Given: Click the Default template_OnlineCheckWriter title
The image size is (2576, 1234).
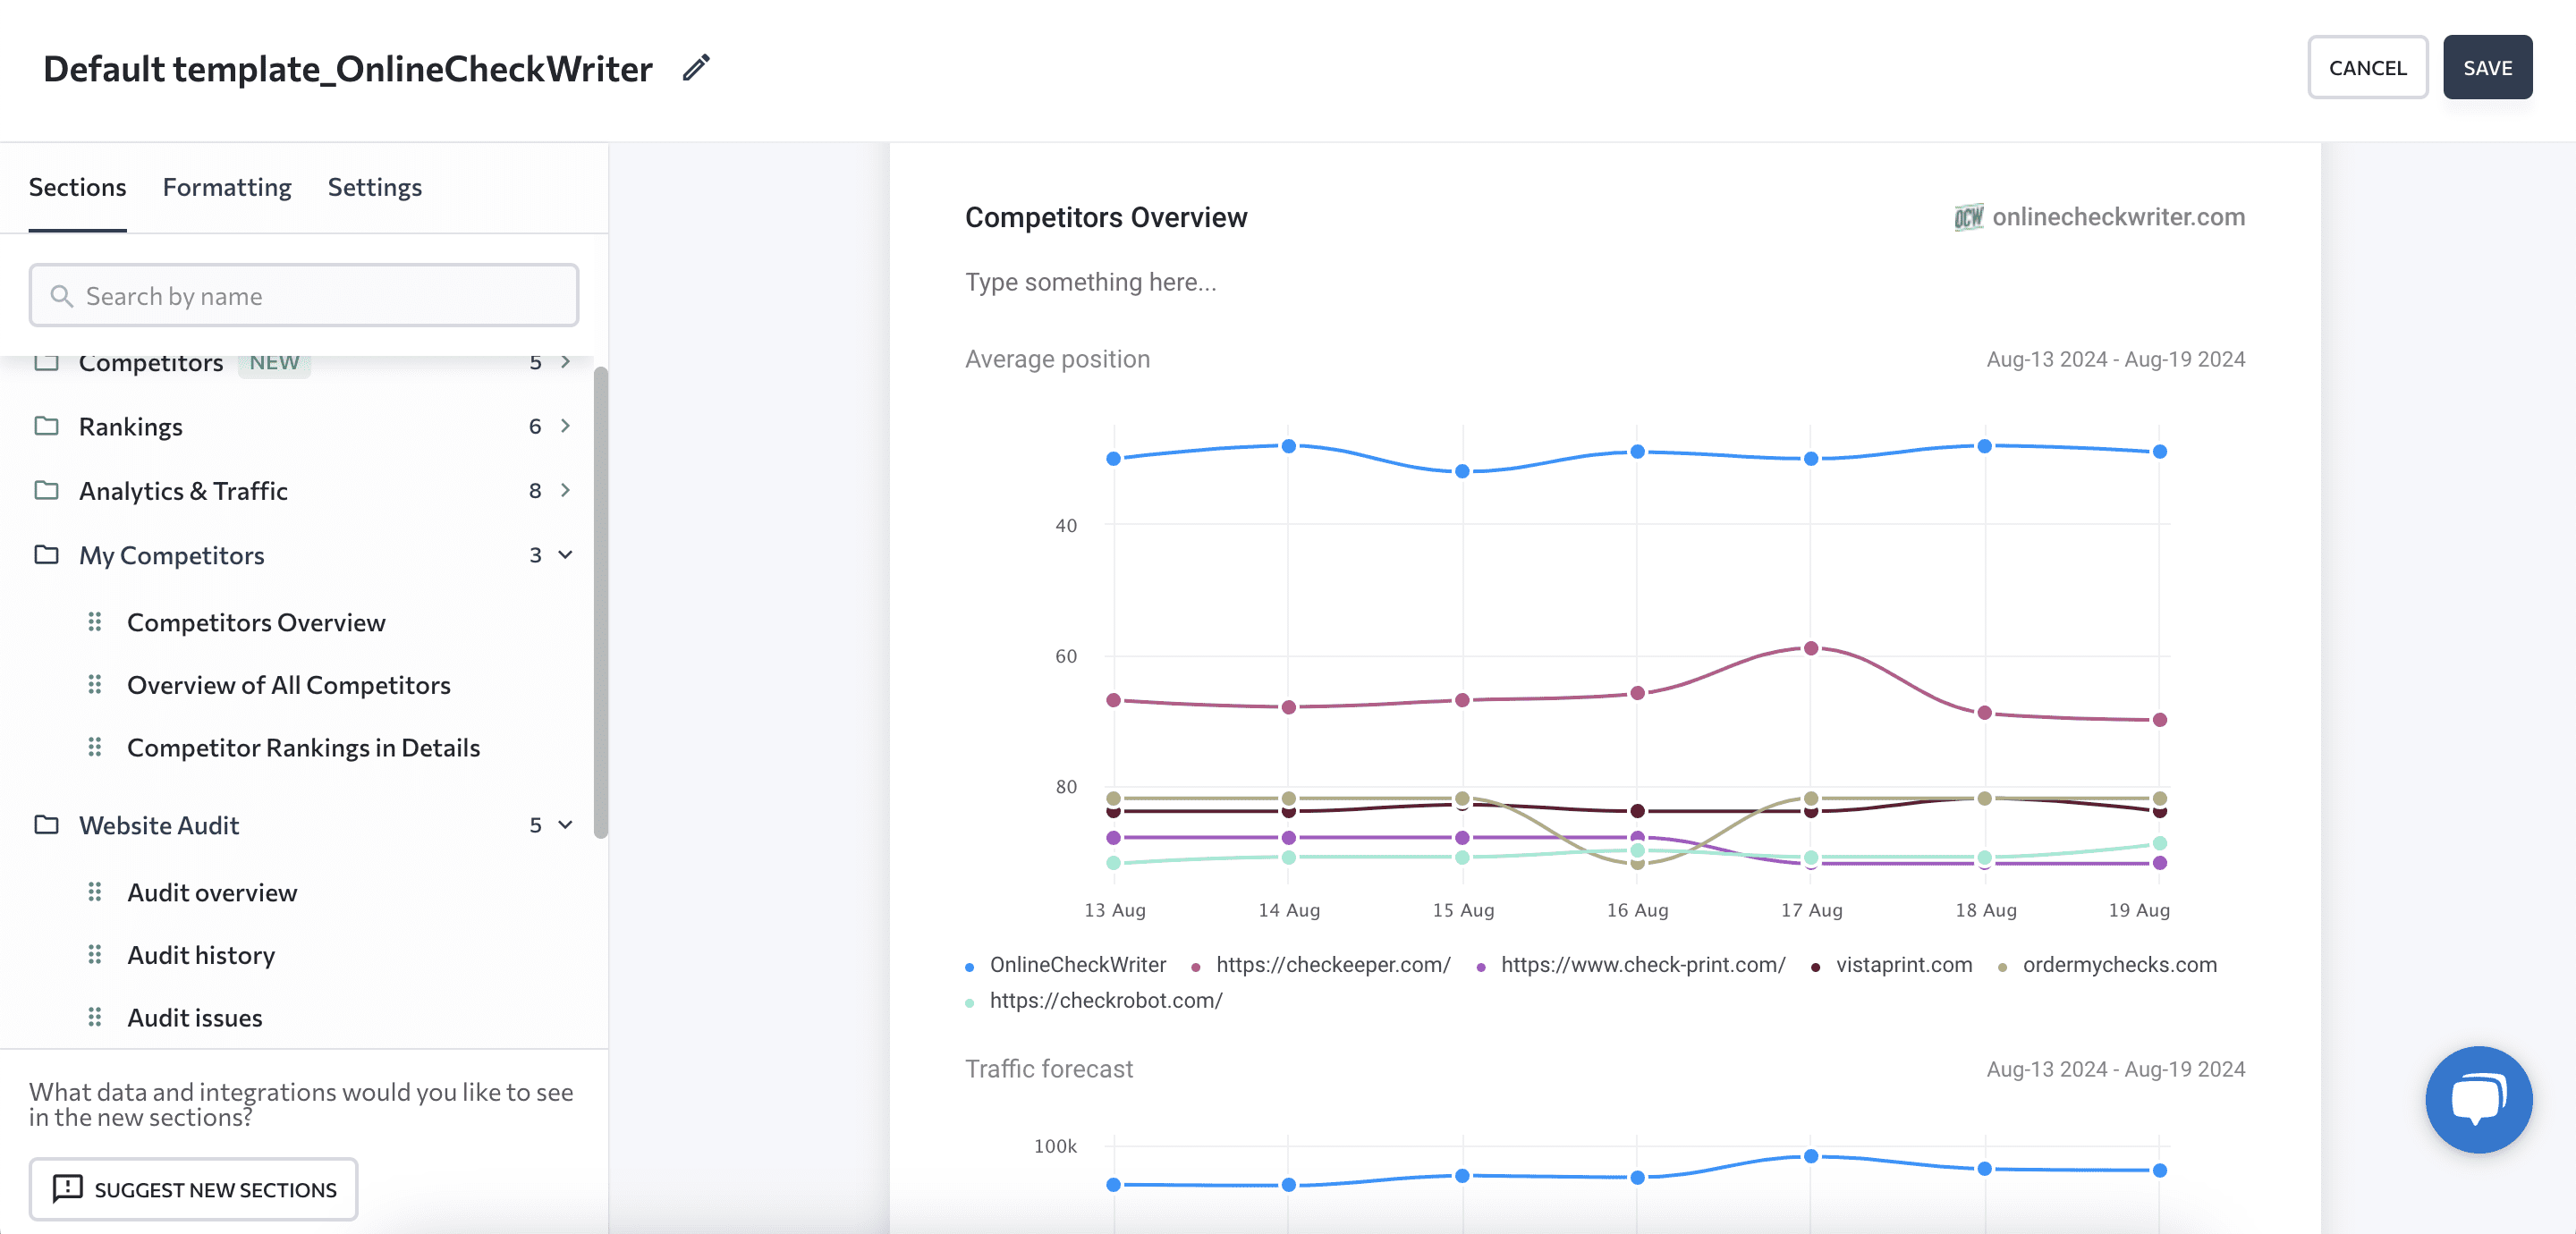Looking at the screenshot, I should (348, 68).
